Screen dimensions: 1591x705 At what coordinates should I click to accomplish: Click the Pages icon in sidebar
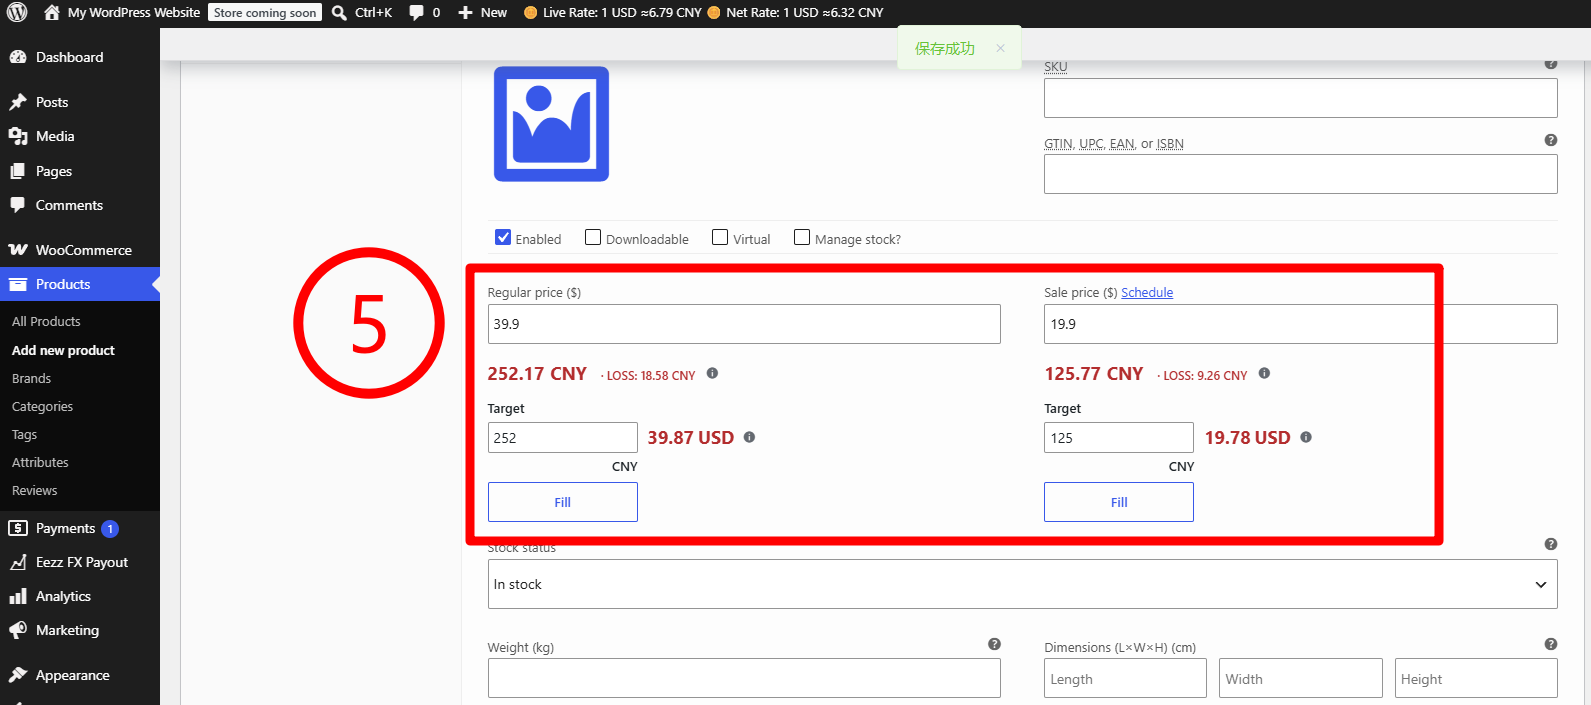pos(18,171)
